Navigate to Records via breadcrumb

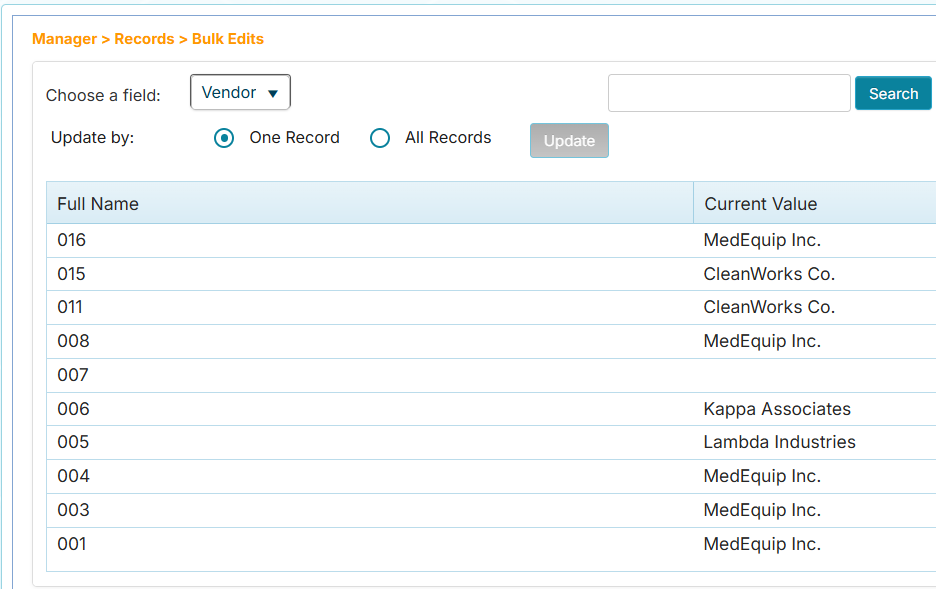(x=143, y=38)
